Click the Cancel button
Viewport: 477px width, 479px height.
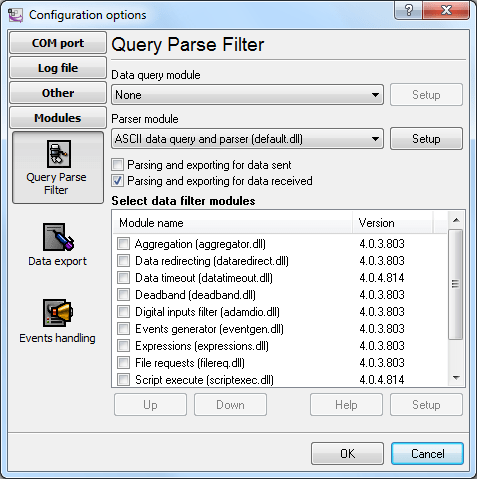tap(427, 454)
